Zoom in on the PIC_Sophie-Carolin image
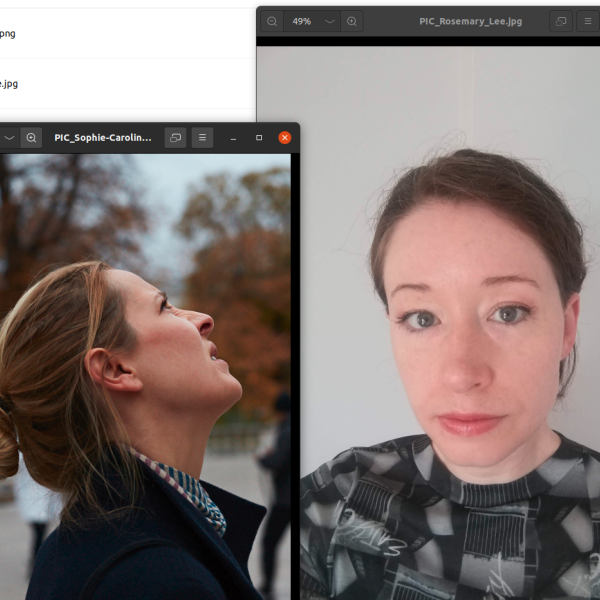 coord(31,138)
